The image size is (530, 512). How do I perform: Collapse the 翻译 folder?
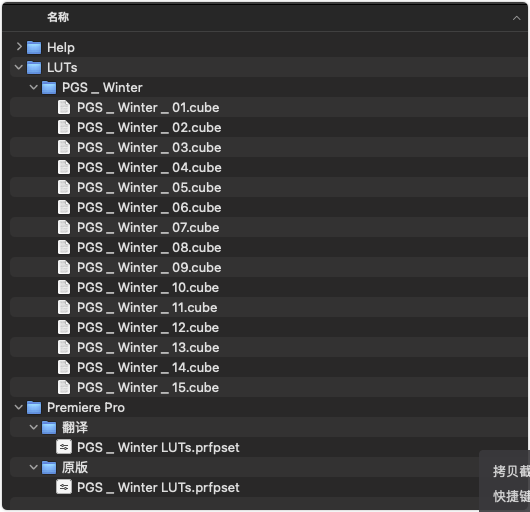pyautogui.click(x=34, y=427)
